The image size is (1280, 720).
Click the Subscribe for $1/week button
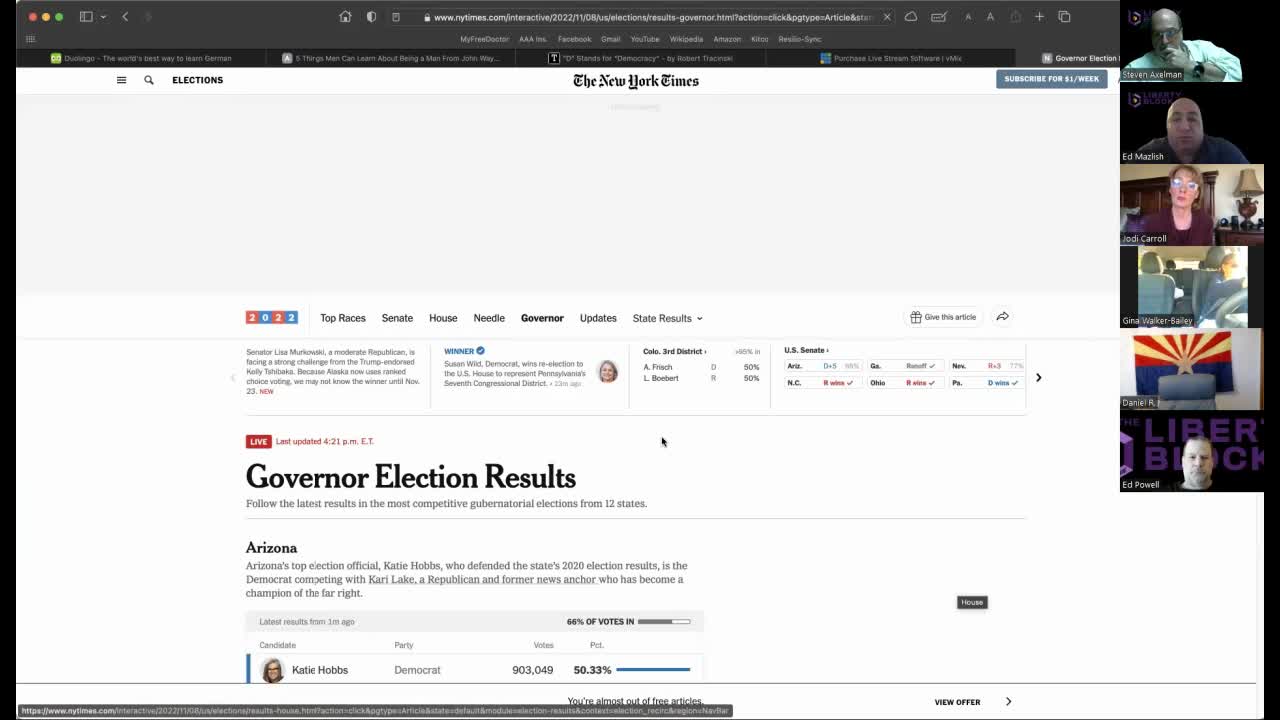(x=1051, y=79)
